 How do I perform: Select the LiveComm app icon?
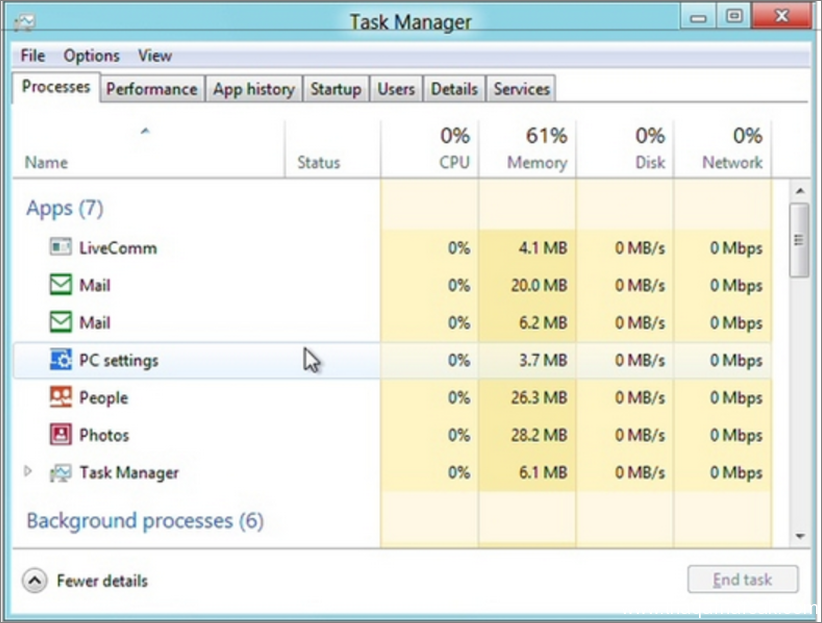pos(60,247)
